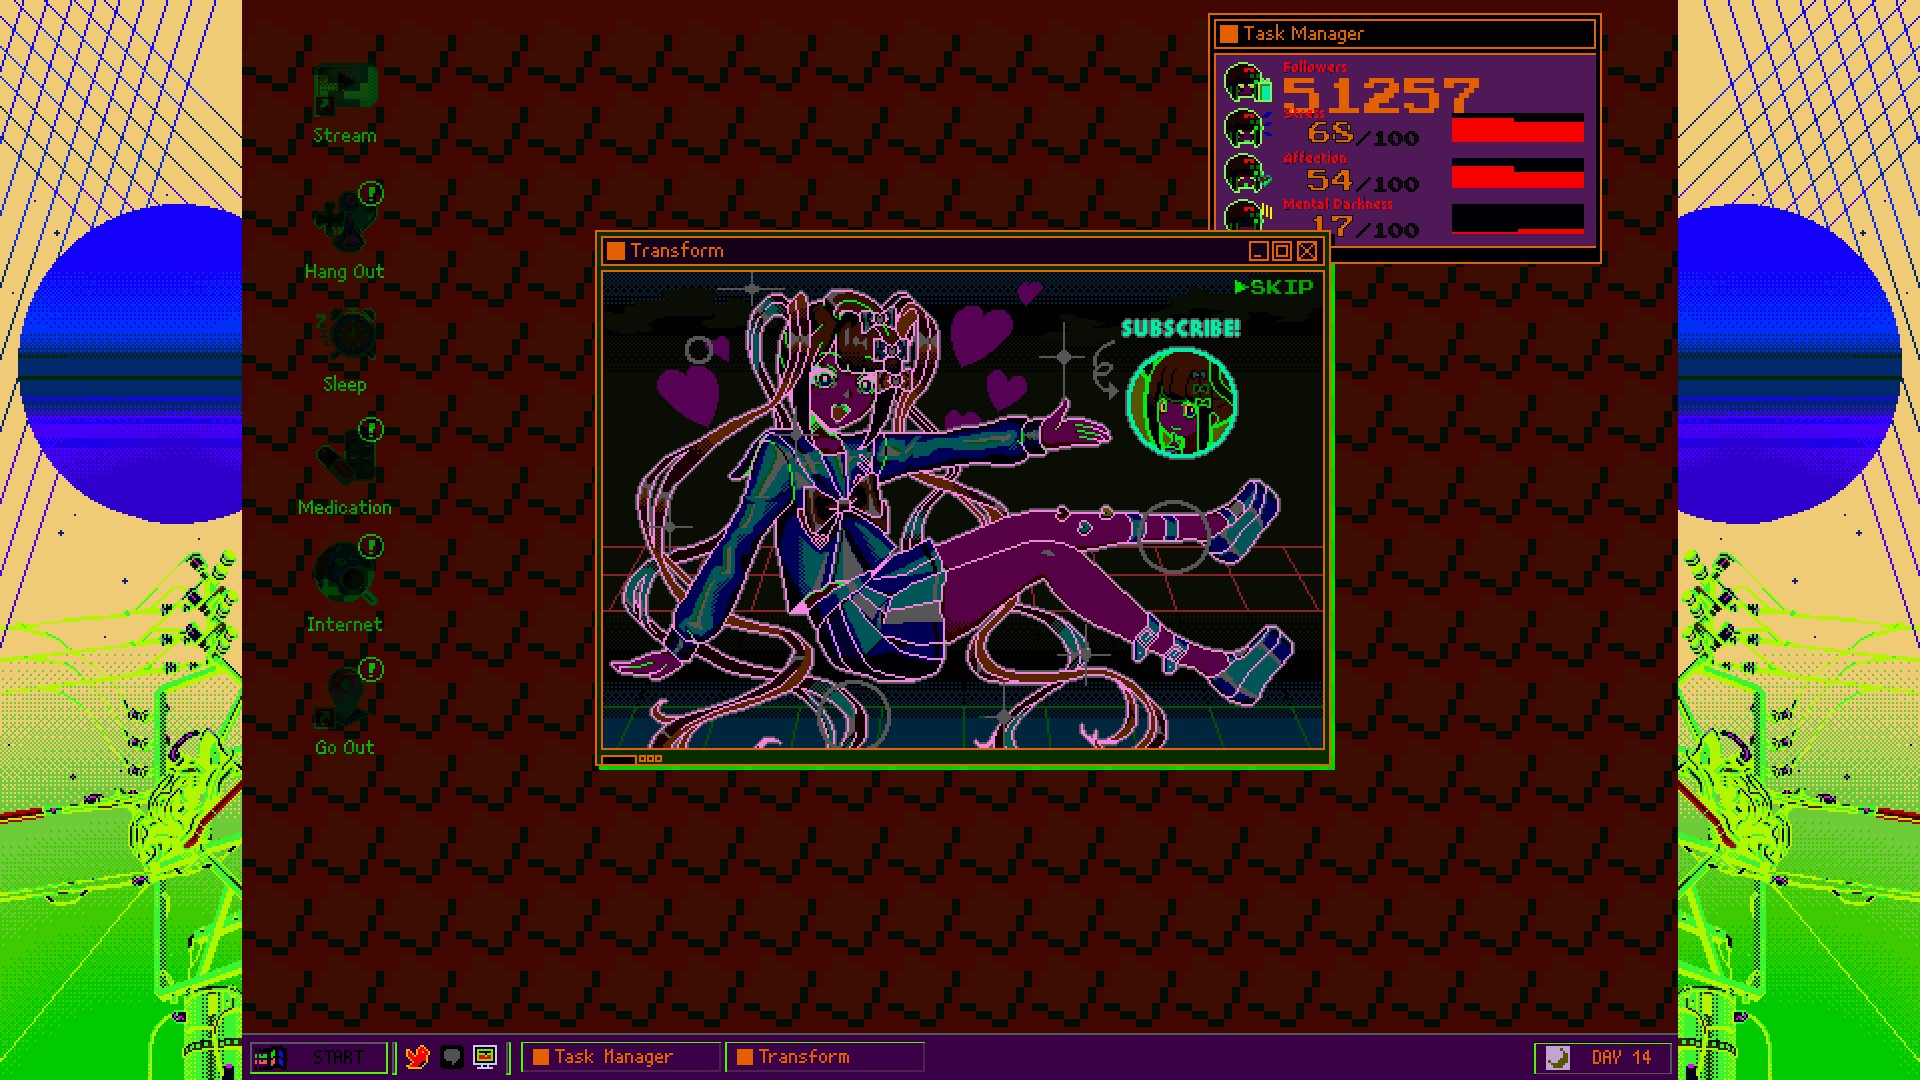Open the chat bubble taskbar icon
Viewport: 1920px width, 1080px height.
coord(452,1057)
